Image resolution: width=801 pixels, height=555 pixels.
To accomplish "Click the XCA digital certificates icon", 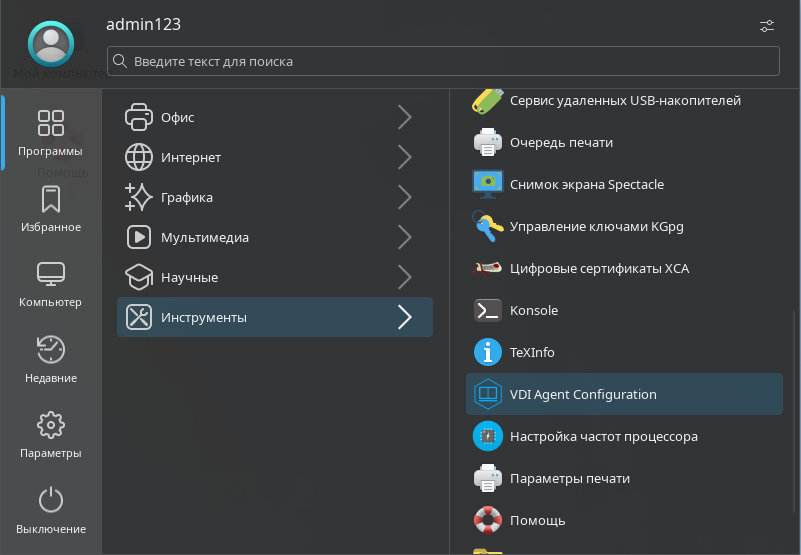I will click(x=487, y=269).
